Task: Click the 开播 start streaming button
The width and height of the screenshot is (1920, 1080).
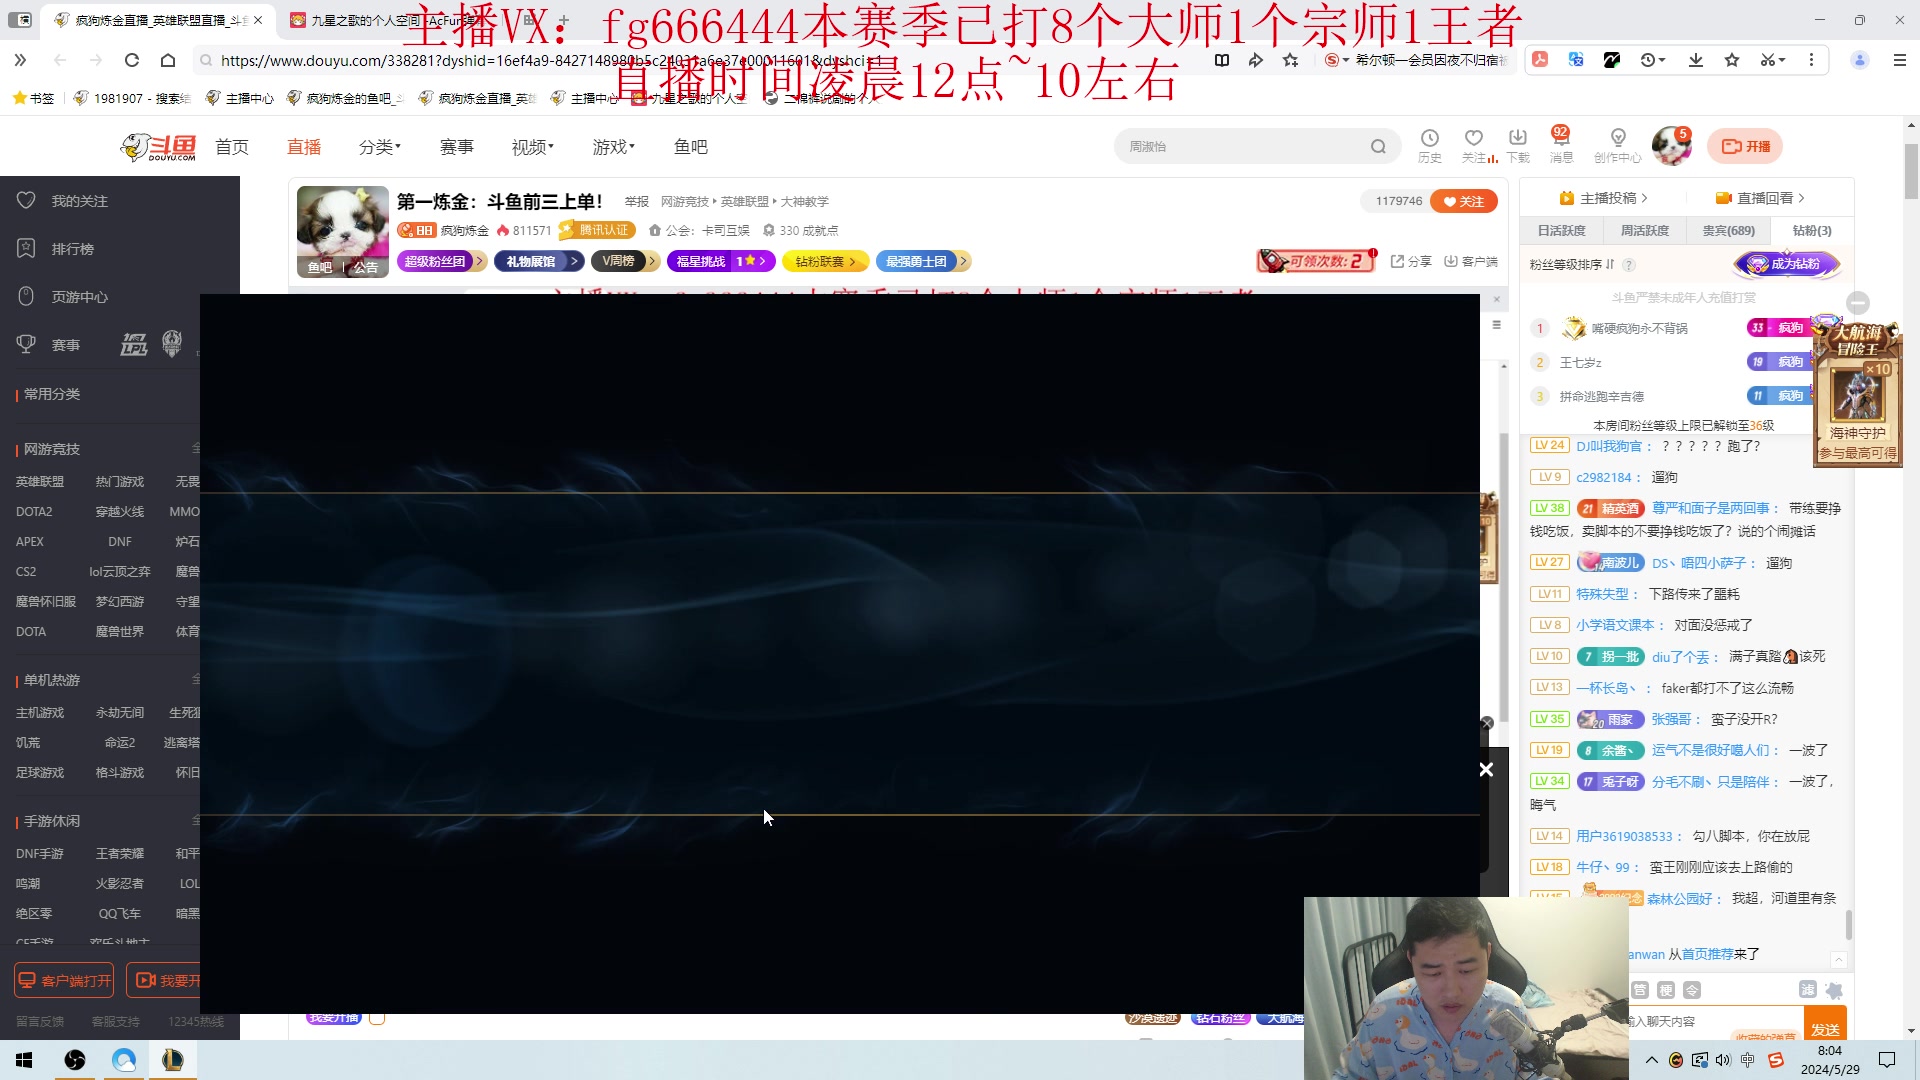Action: (1745, 146)
